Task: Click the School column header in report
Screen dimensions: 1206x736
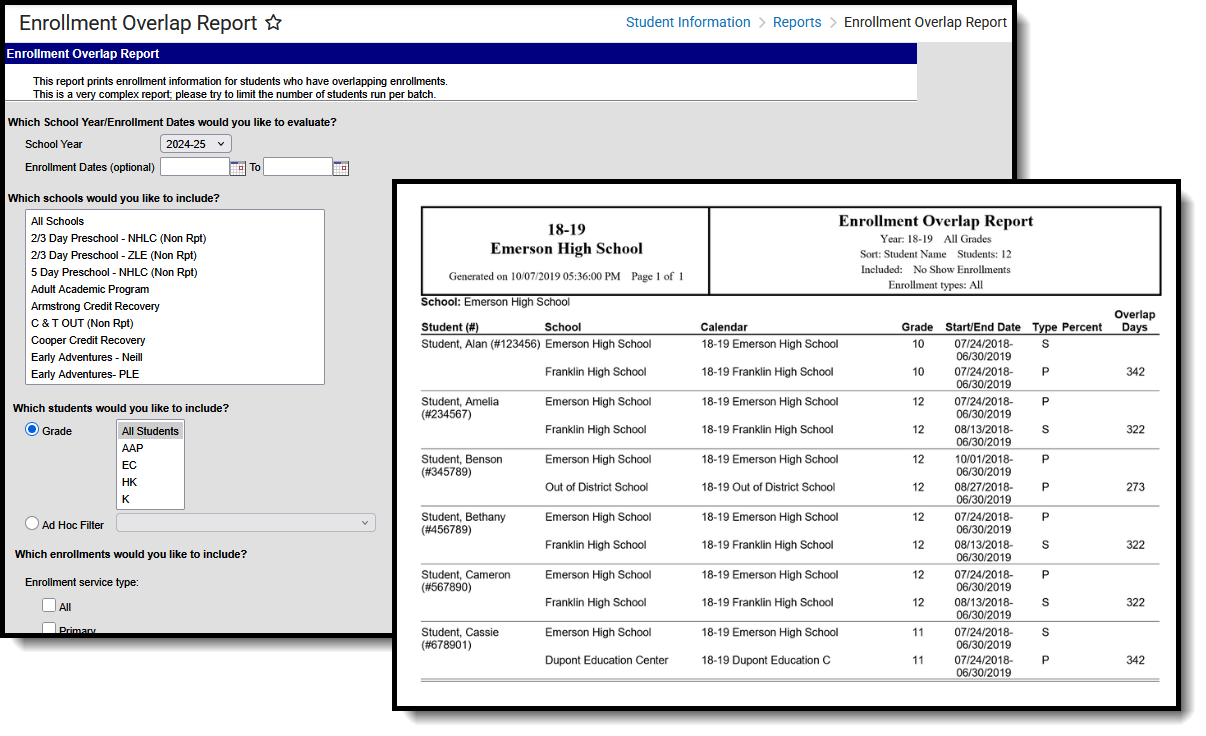Action: [563, 327]
